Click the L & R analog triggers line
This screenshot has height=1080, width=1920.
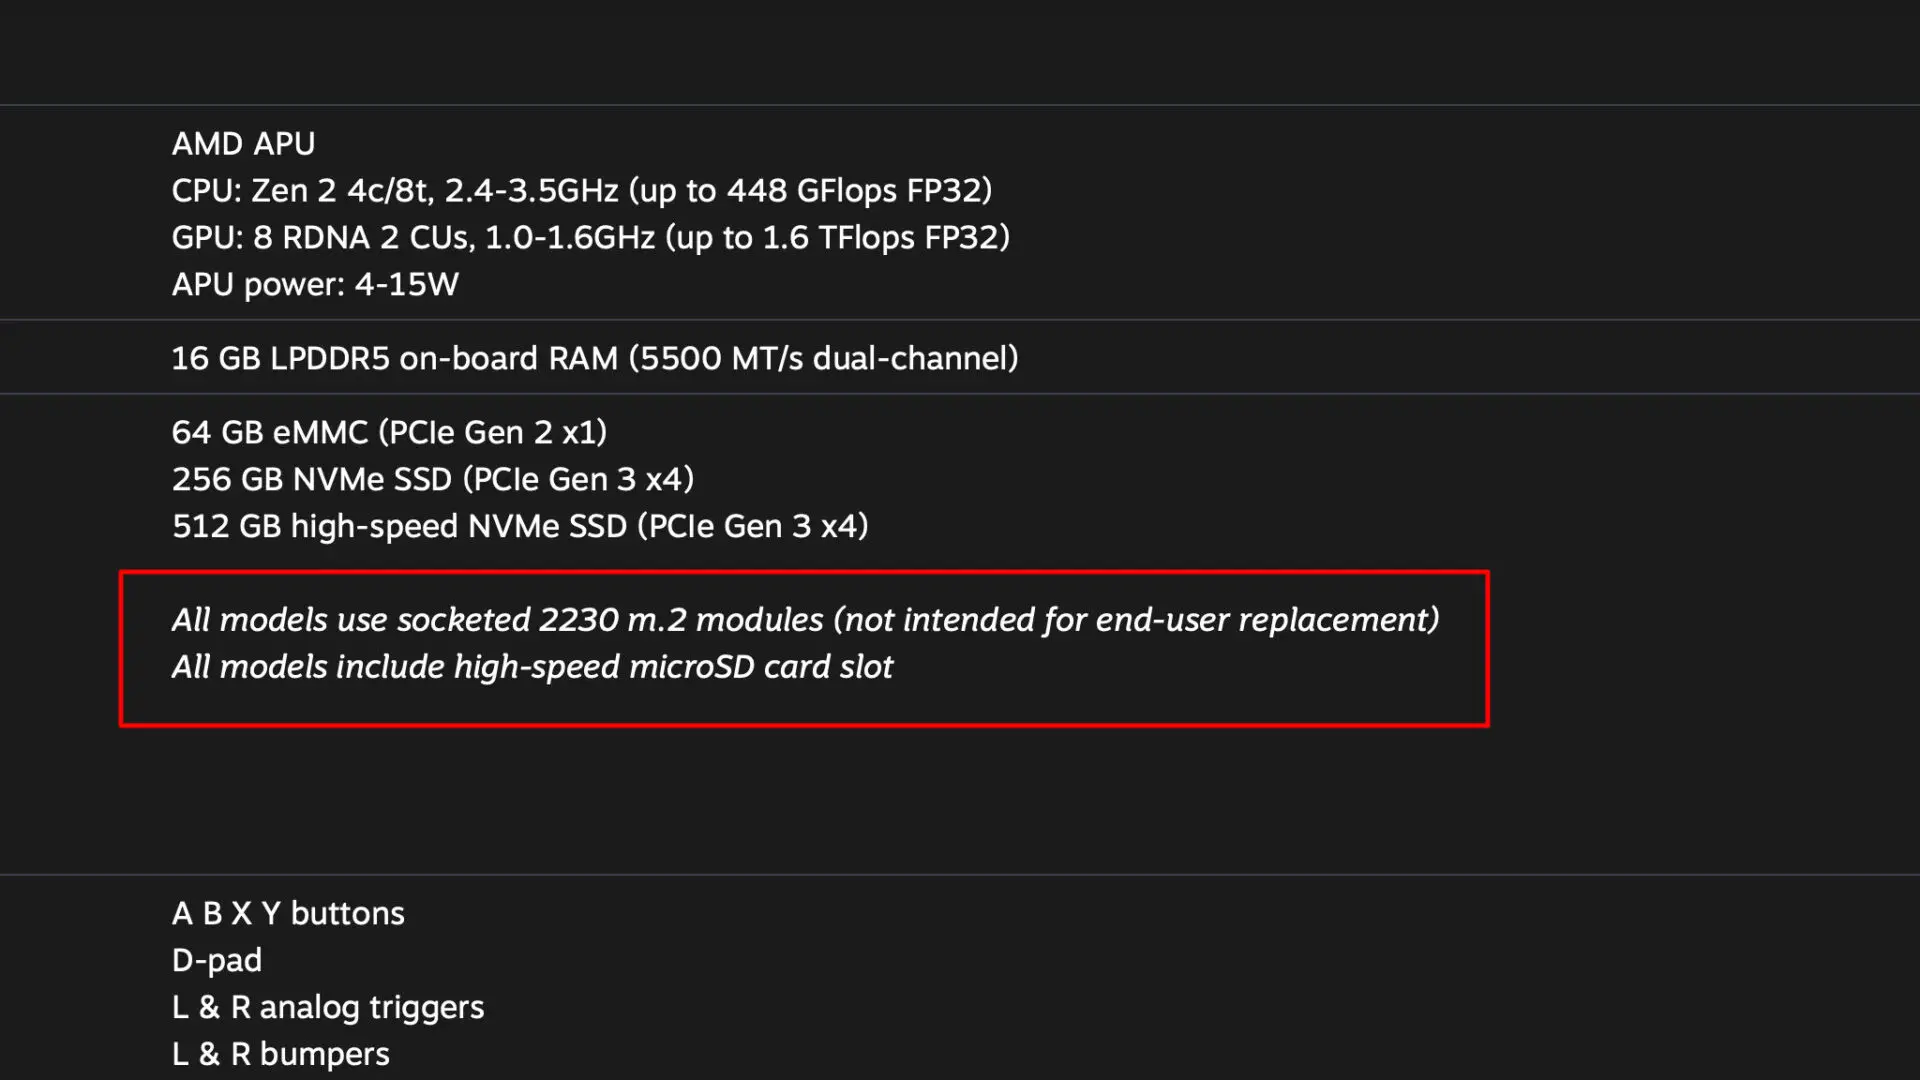coord(328,1008)
